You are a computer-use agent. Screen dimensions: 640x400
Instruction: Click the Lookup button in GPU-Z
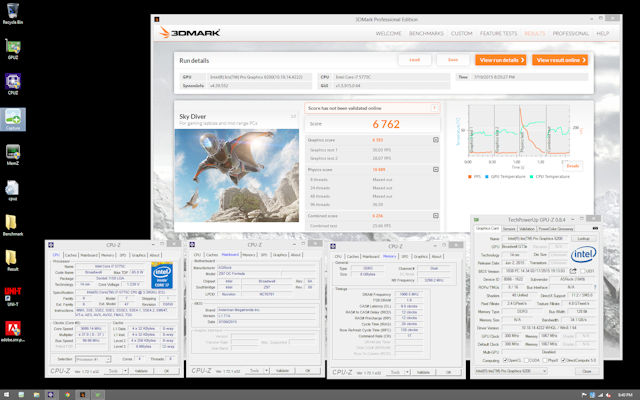(584, 238)
